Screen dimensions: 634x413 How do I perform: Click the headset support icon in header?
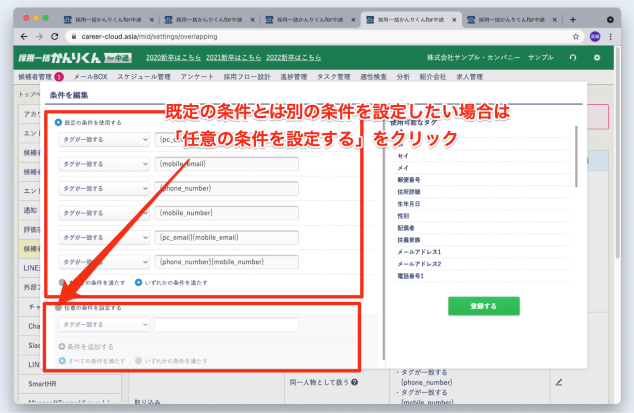tap(572, 58)
